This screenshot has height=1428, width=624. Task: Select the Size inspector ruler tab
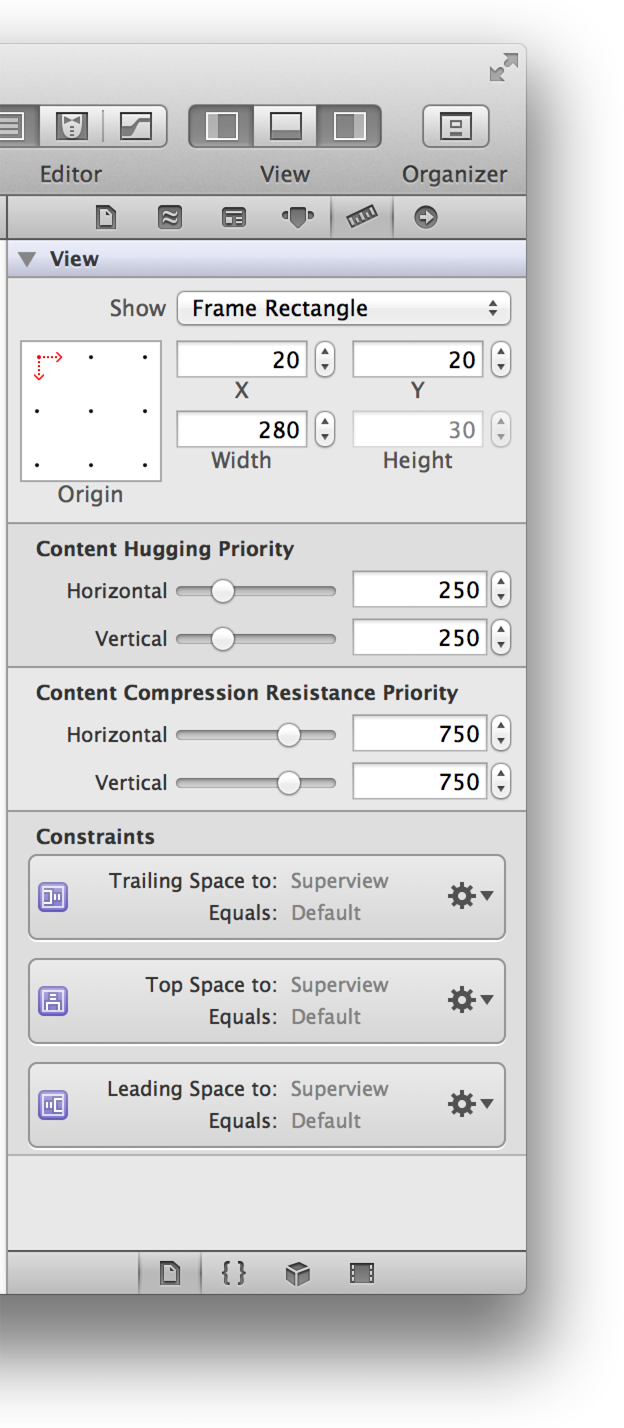coord(360,217)
